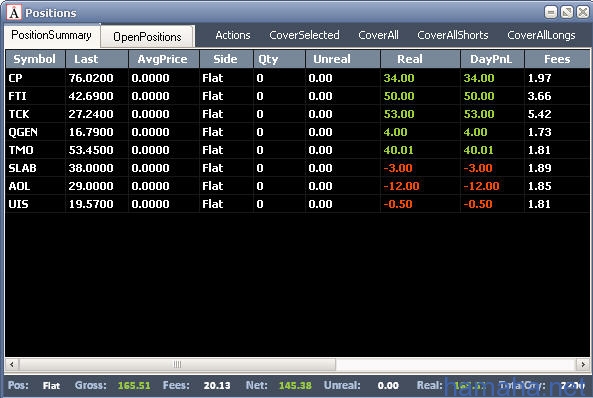Screen dimensions: 593x398
Task: Click the CoverSelected button
Action: 304,35
